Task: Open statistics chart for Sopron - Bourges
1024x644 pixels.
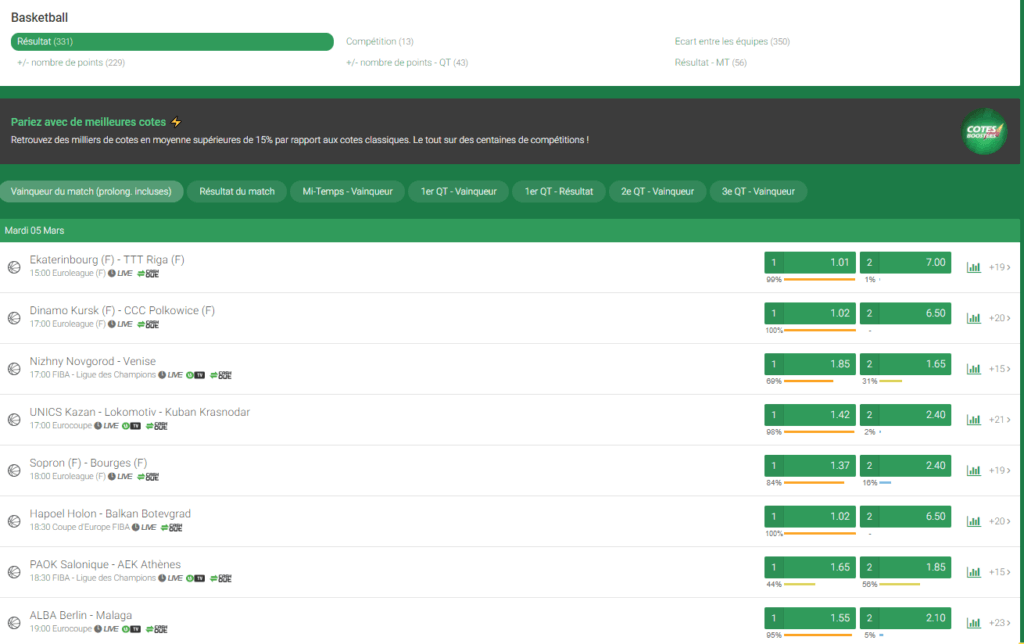Action: pyautogui.click(x=973, y=470)
